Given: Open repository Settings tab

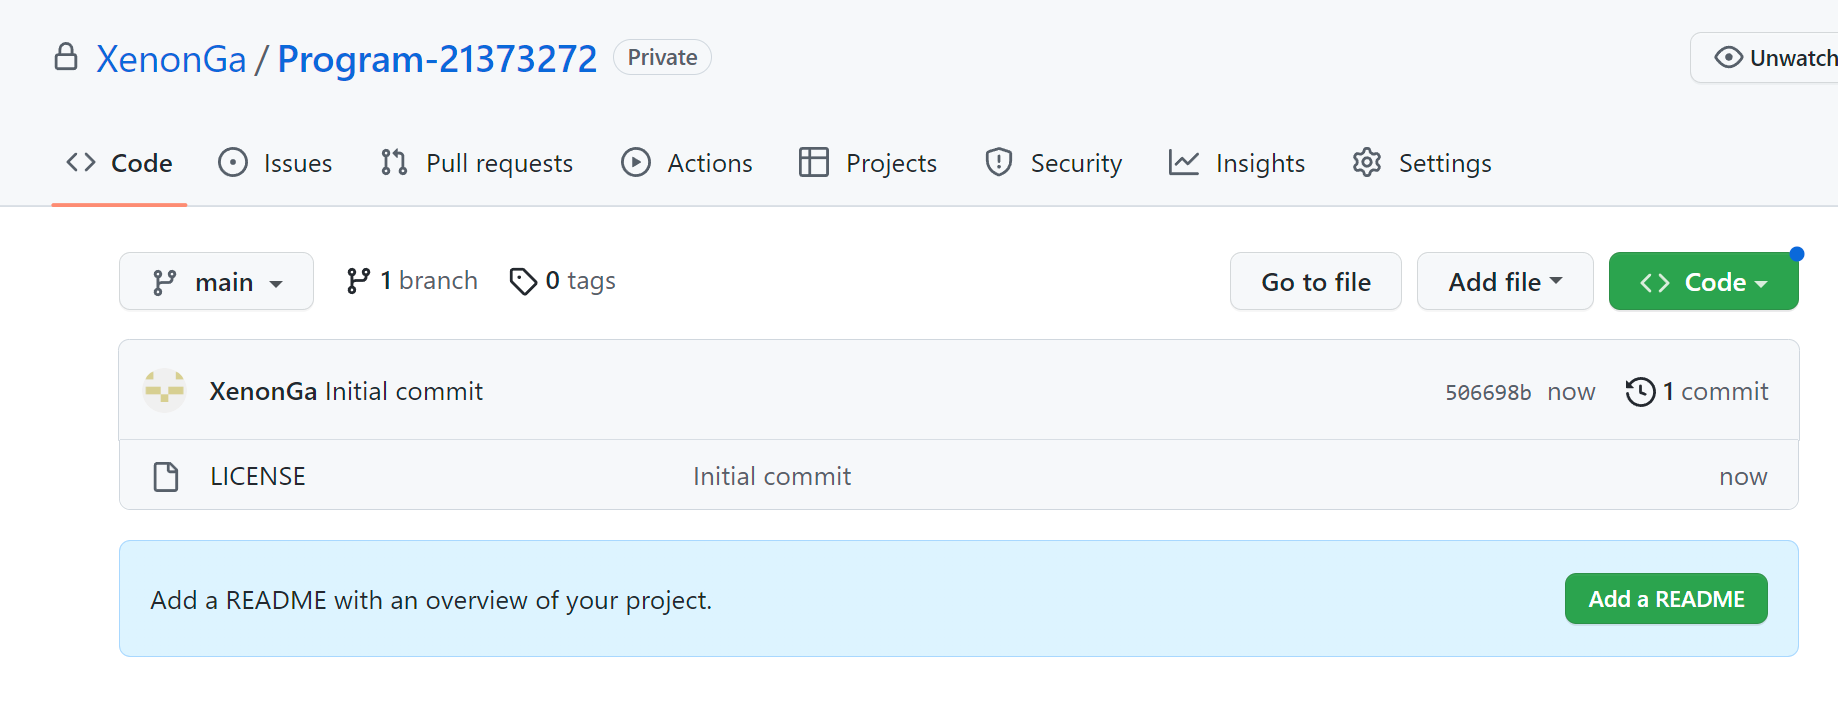Looking at the screenshot, I should click(1421, 163).
